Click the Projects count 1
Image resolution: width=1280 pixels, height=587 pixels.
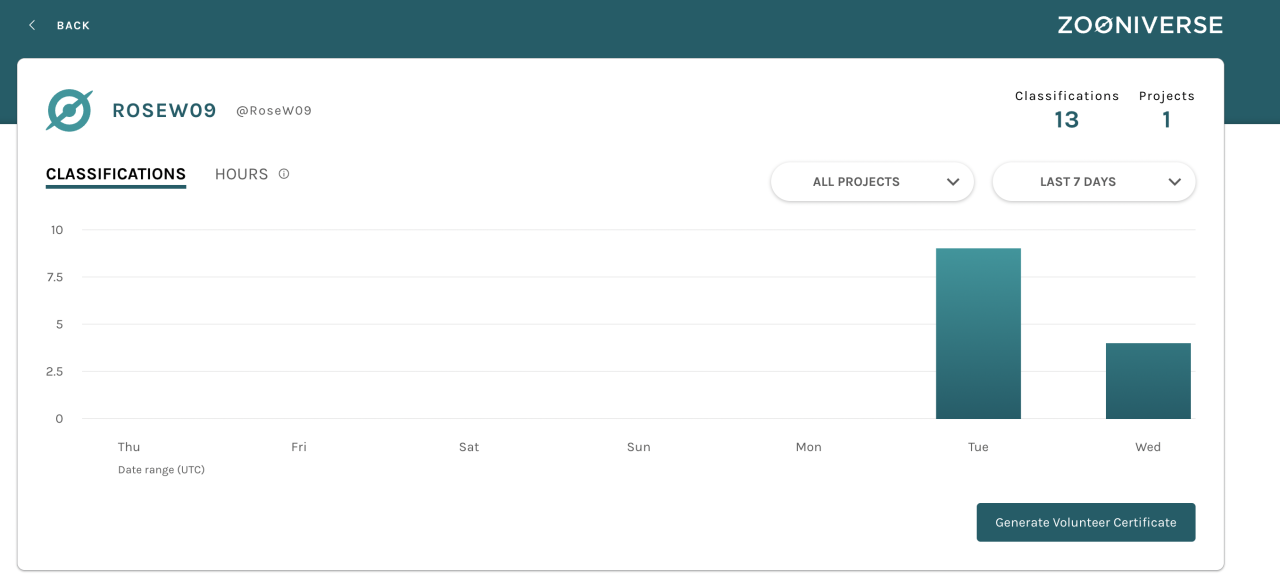coord(1167,120)
